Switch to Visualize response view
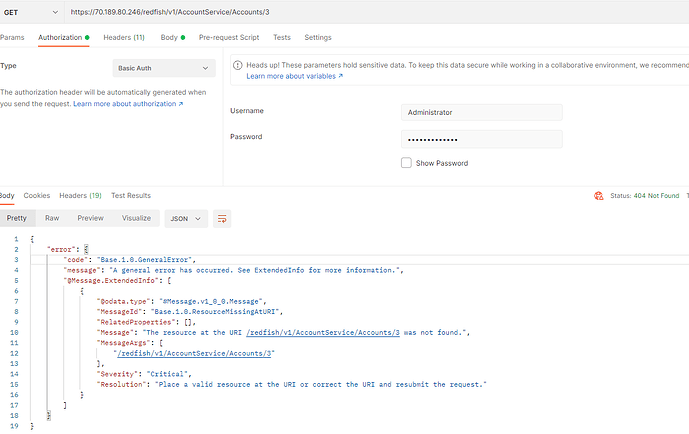 (x=136, y=218)
